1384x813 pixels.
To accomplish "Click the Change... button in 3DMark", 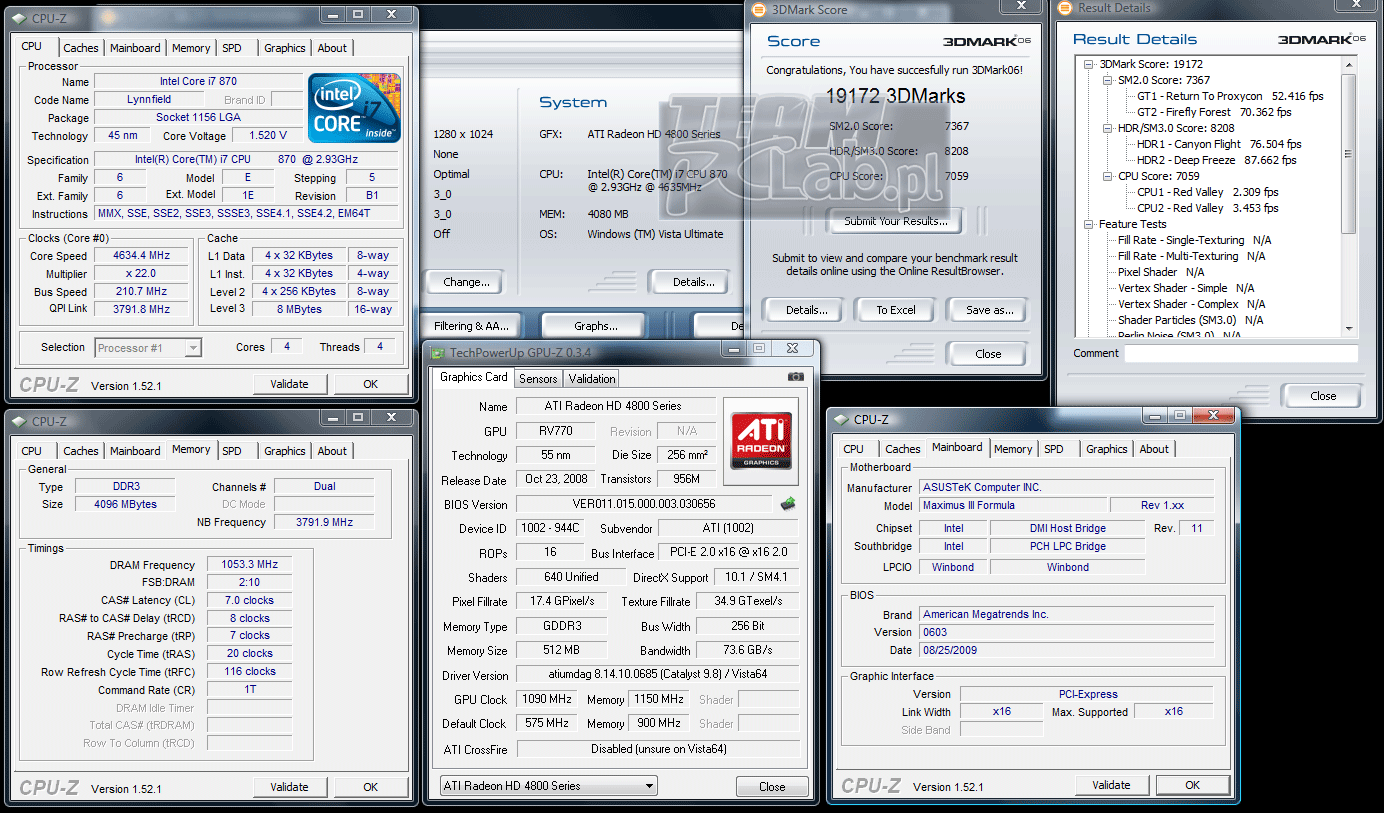I will point(466,282).
